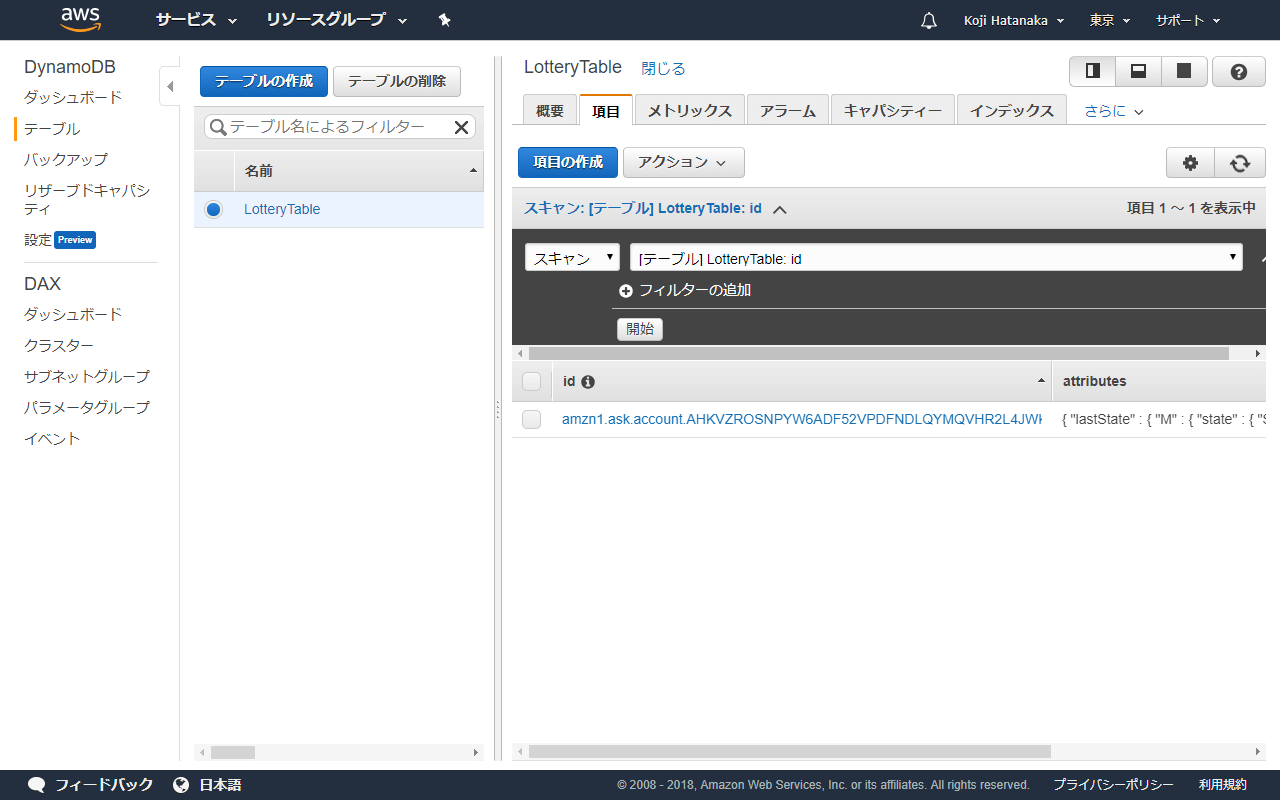
Task: Open the items settings gear icon
Action: click(1190, 163)
